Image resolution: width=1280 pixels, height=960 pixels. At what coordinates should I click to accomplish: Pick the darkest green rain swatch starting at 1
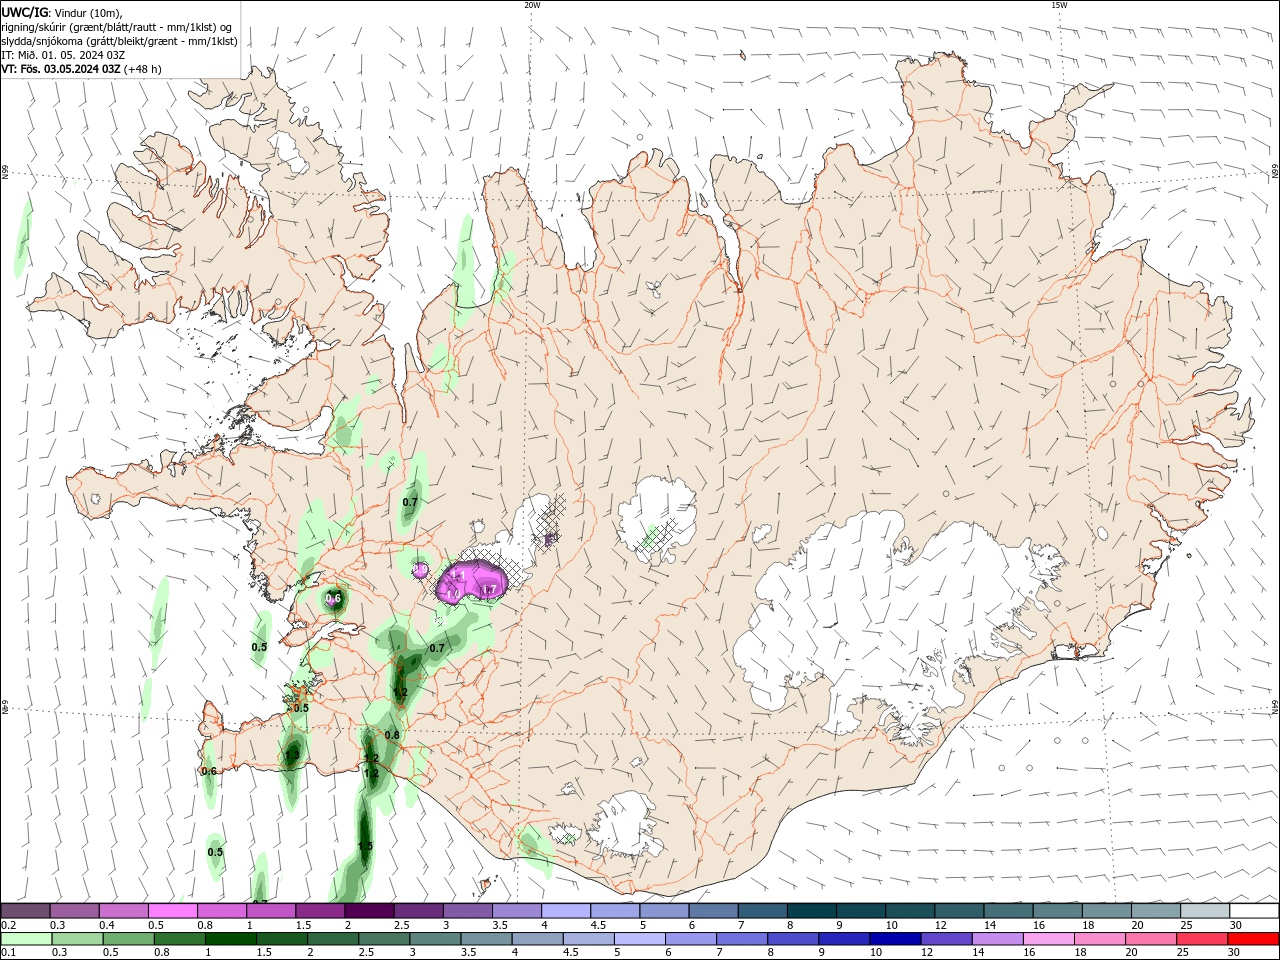point(230,939)
